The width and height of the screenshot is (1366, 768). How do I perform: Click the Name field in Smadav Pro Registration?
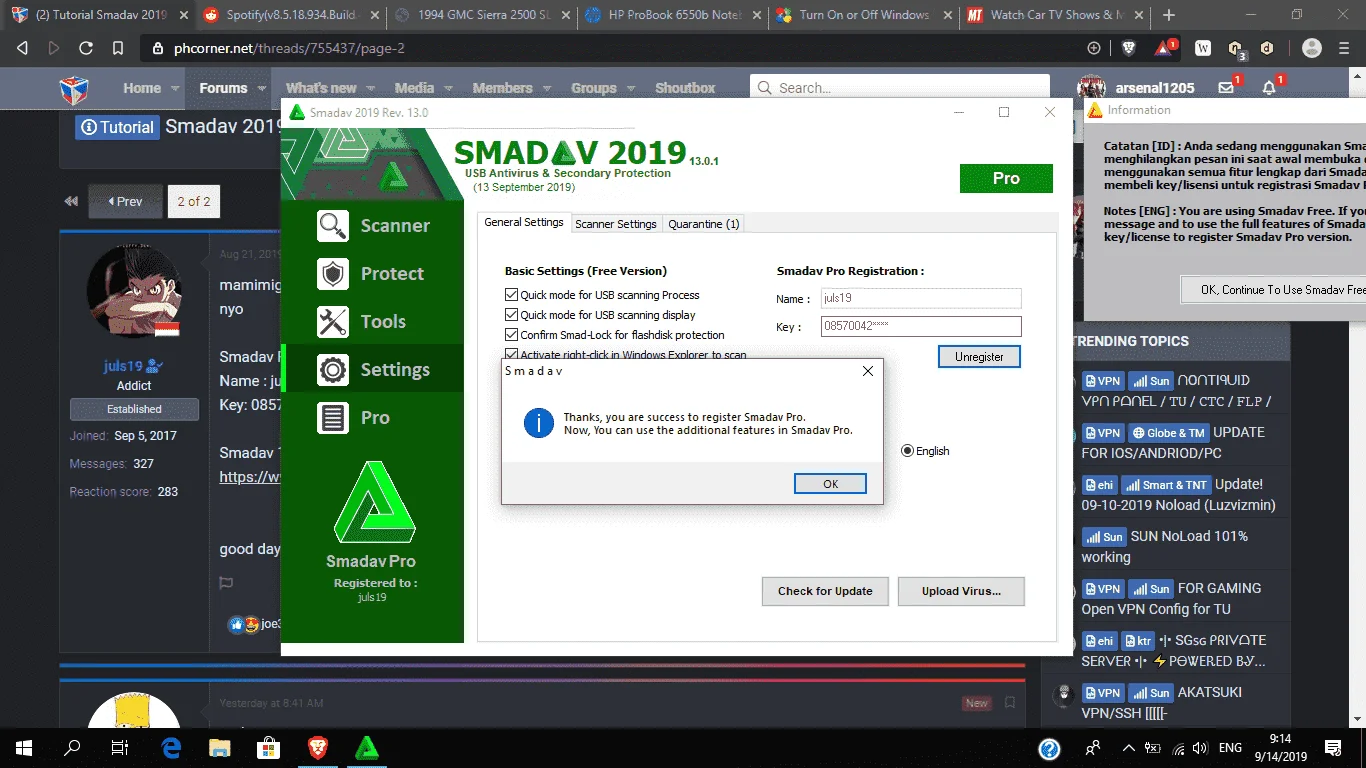click(x=921, y=298)
